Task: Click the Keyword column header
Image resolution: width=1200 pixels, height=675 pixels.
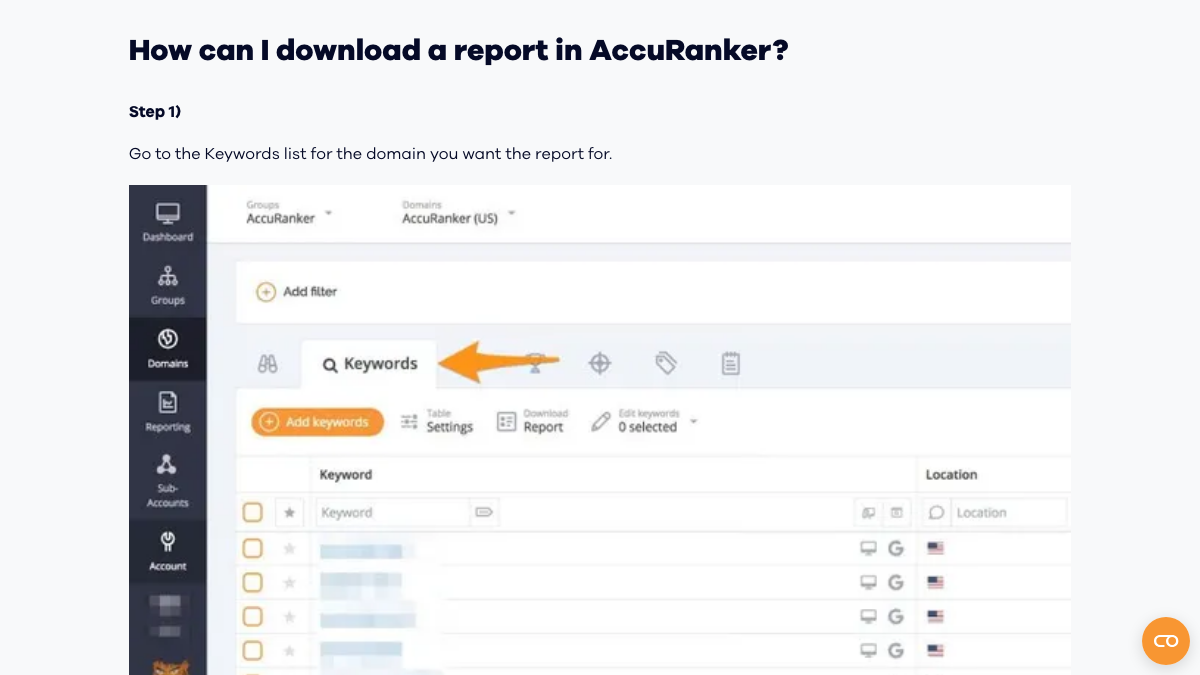Action: coord(346,475)
